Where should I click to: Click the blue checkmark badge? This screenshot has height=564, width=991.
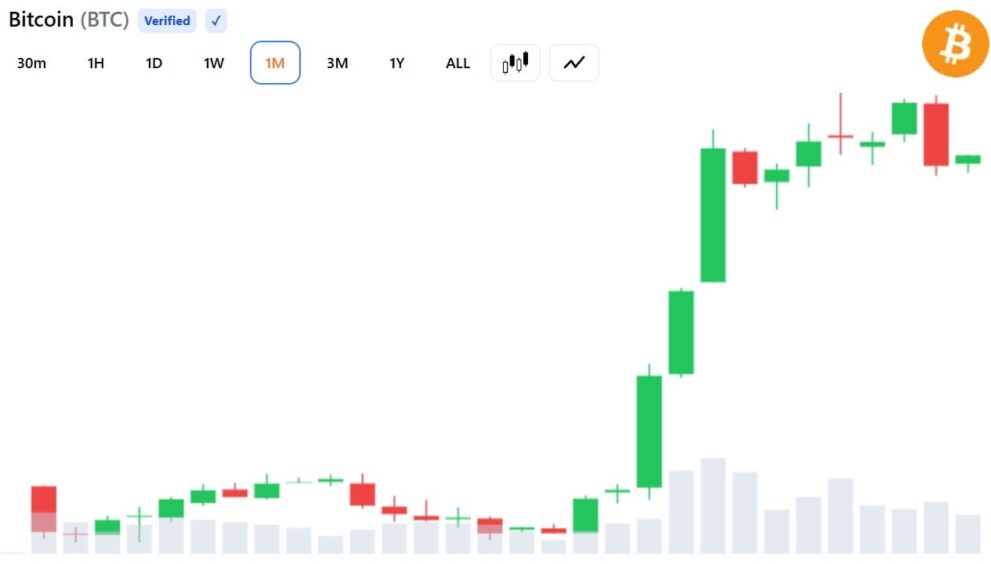[216, 21]
